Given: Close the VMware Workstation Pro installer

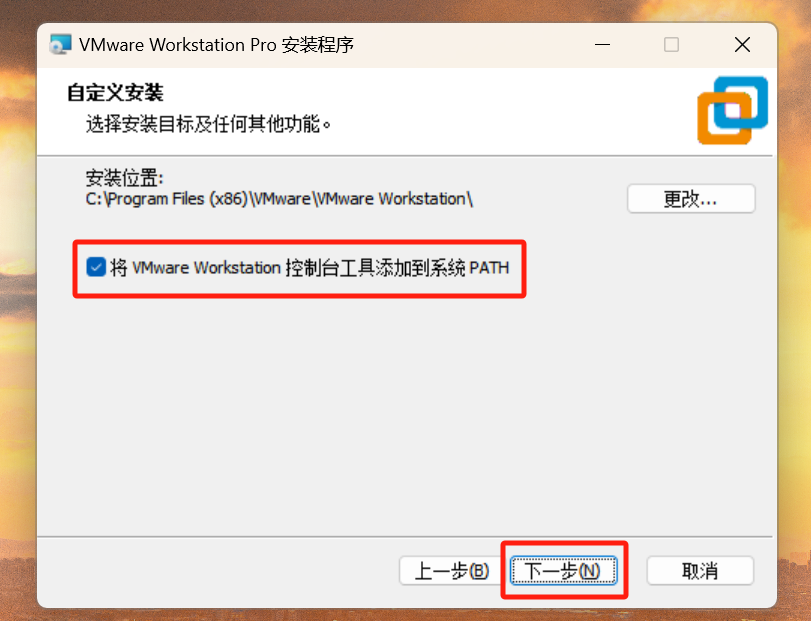Looking at the screenshot, I should pos(742,45).
